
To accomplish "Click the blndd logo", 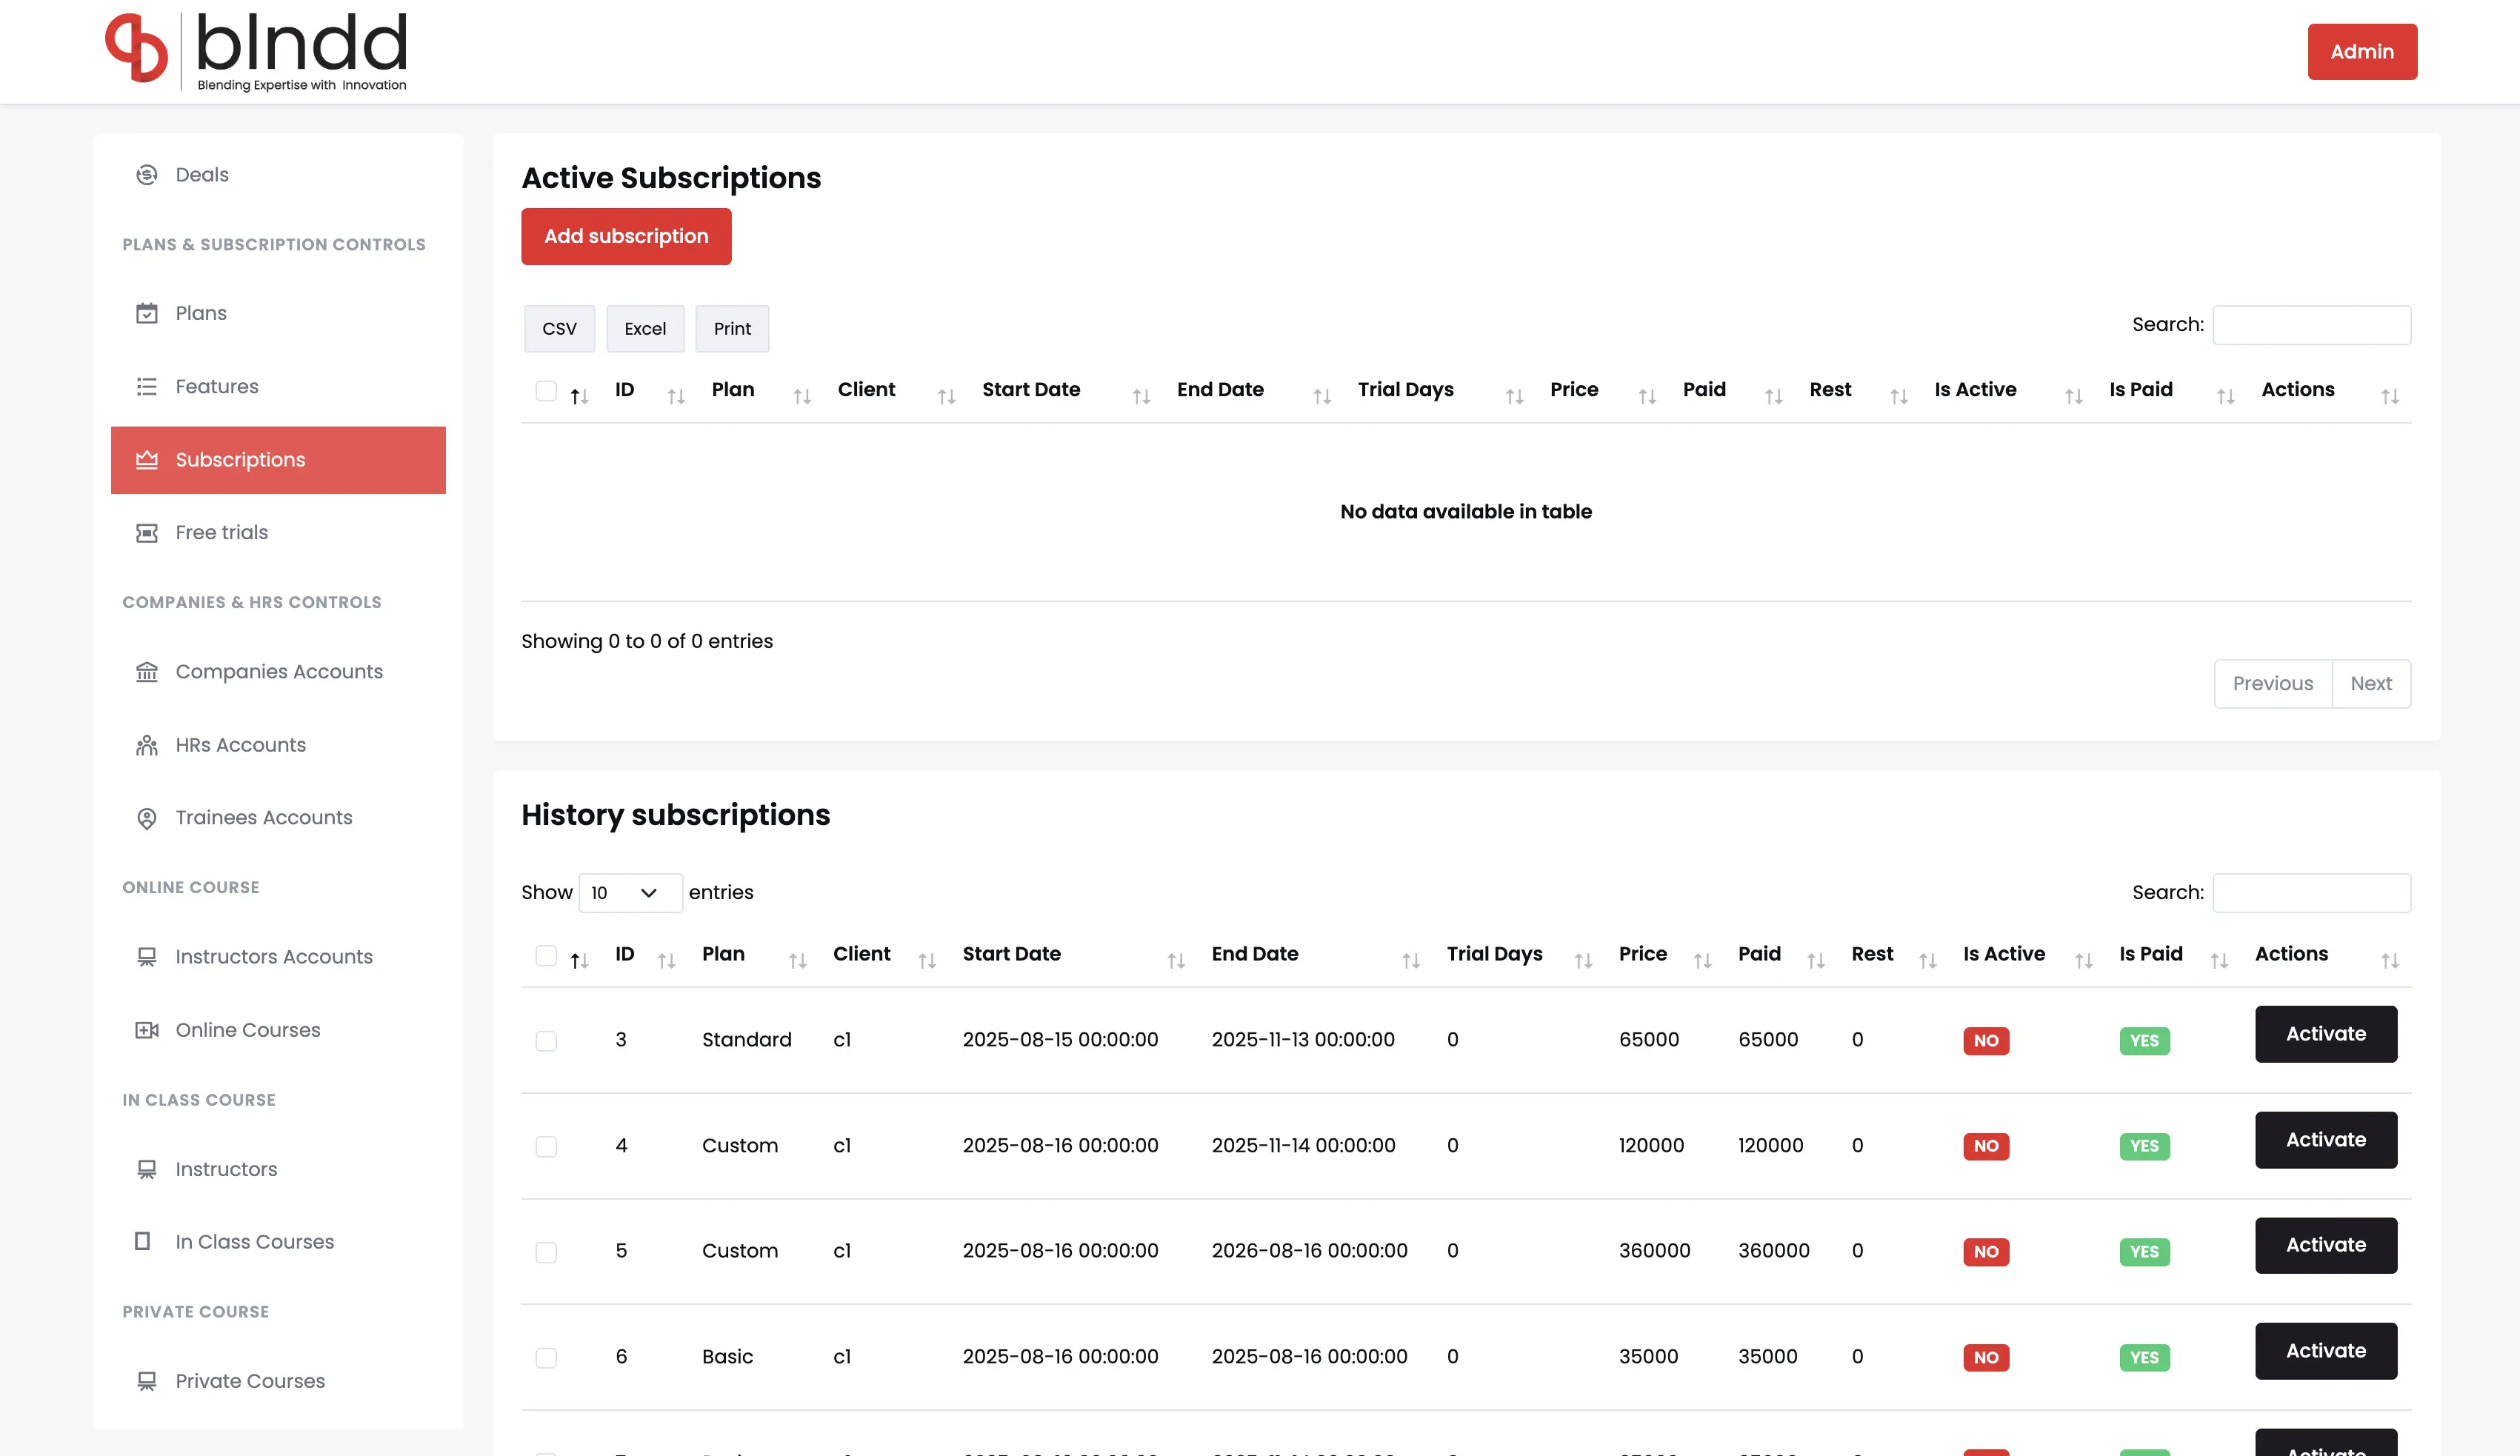I will click(x=256, y=51).
